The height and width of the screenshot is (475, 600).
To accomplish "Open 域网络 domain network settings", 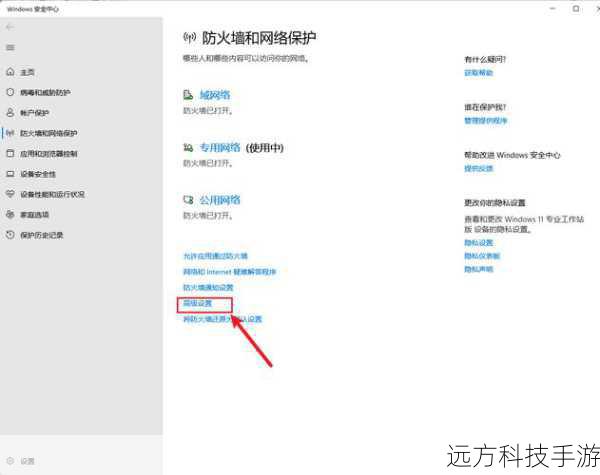I will (215, 95).
